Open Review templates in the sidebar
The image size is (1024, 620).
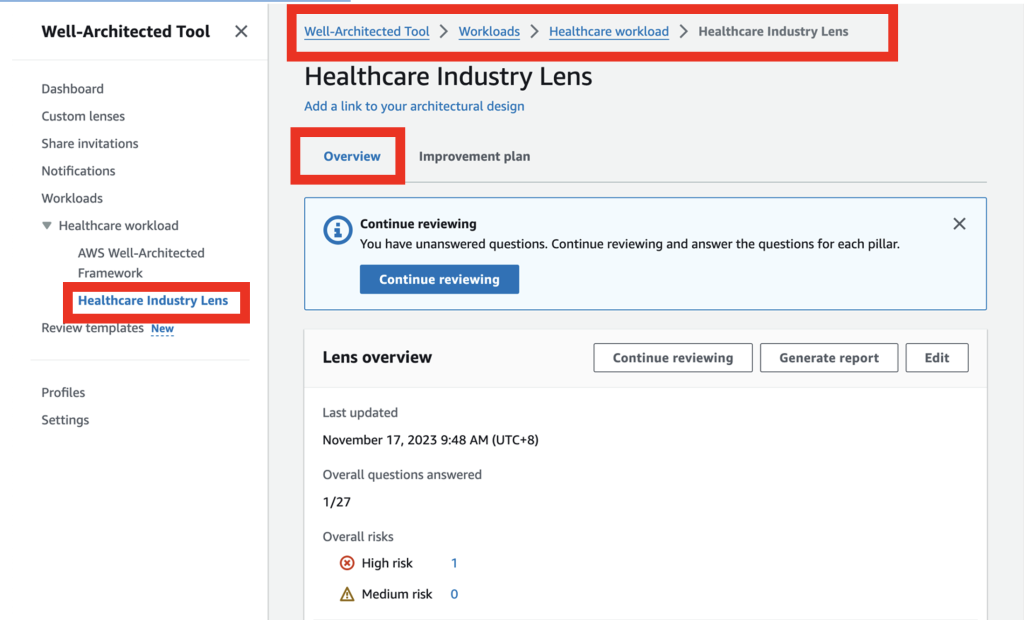point(92,328)
